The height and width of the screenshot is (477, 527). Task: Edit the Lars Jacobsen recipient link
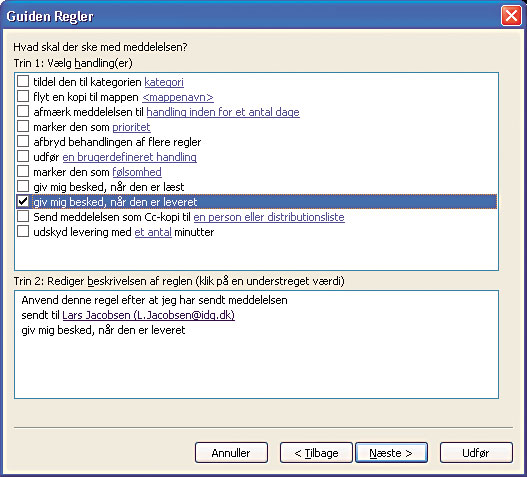149,315
